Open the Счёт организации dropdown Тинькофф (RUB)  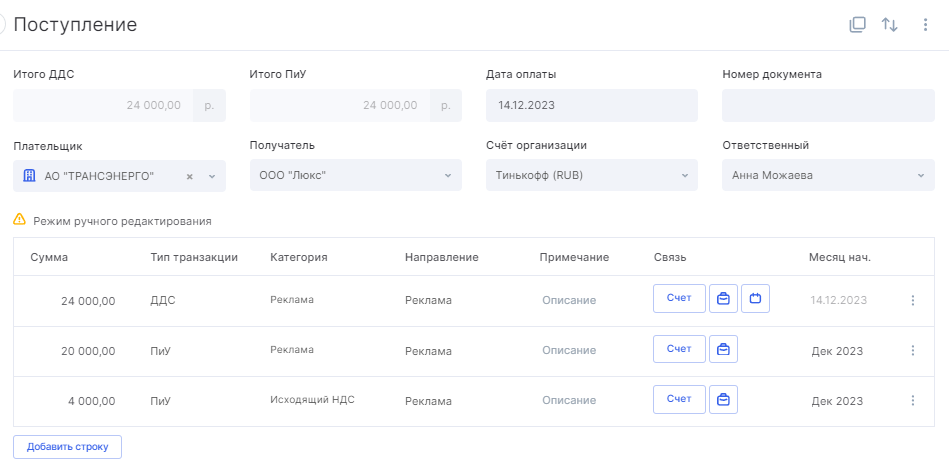(x=592, y=176)
